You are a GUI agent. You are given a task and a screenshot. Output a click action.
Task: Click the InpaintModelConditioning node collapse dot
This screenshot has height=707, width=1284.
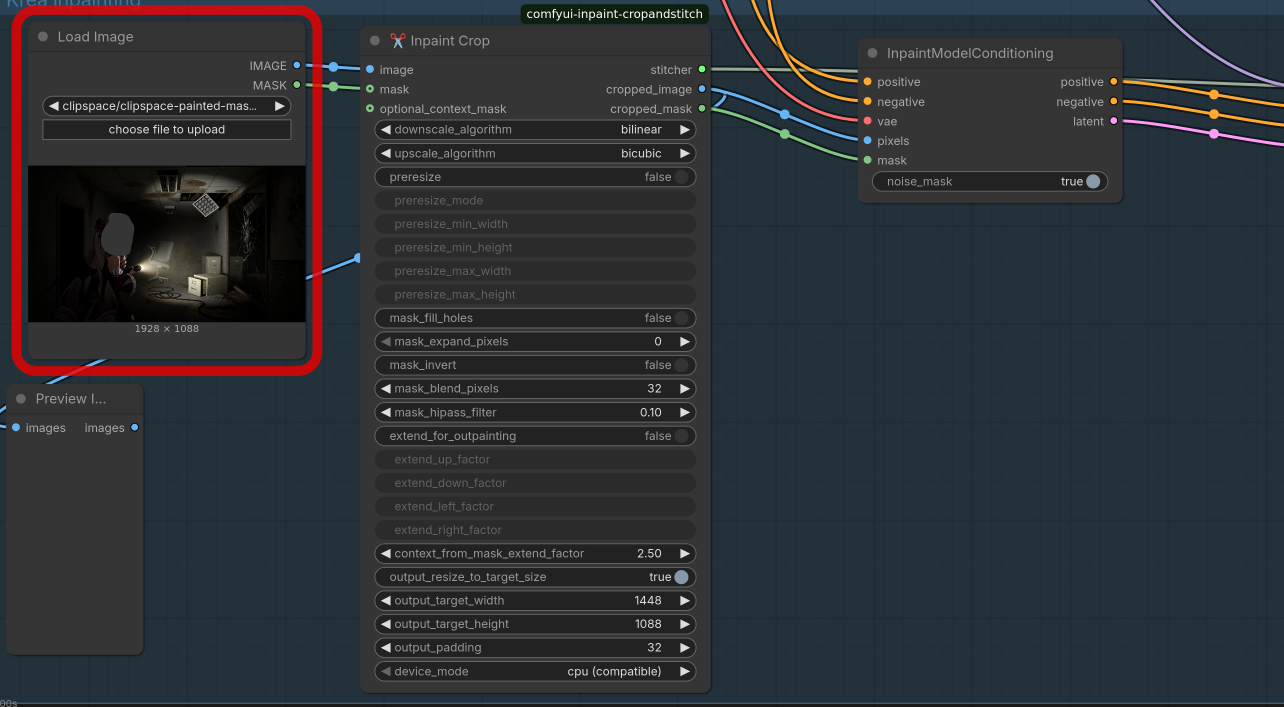tap(873, 53)
